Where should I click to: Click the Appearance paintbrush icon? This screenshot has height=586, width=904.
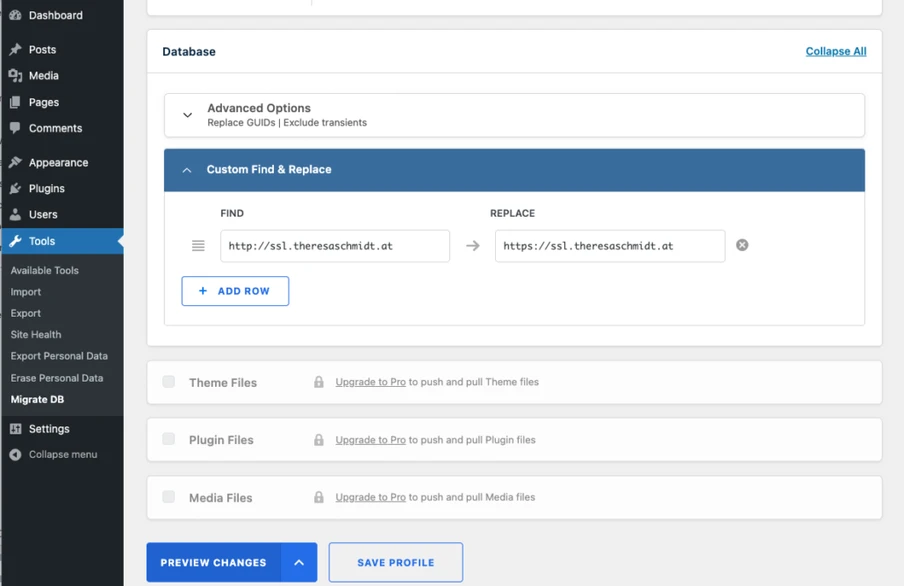tap(15, 162)
